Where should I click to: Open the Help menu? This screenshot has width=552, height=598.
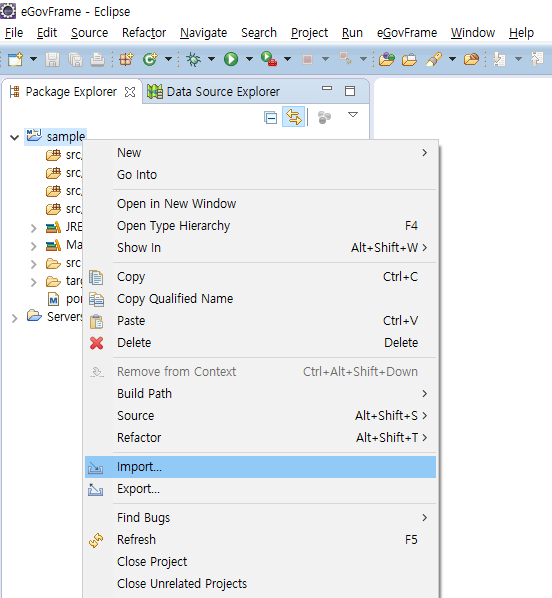point(521,33)
